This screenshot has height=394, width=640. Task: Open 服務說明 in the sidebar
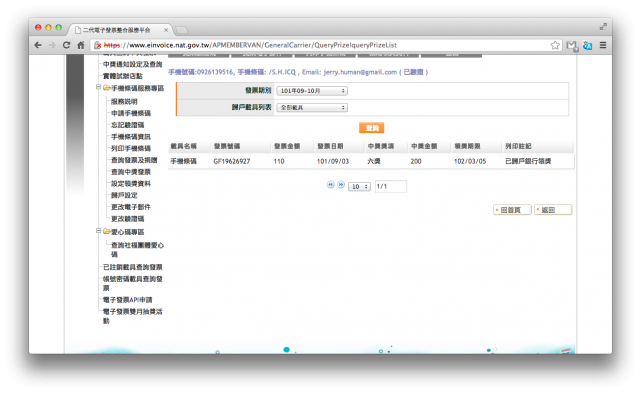tap(124, 101)
